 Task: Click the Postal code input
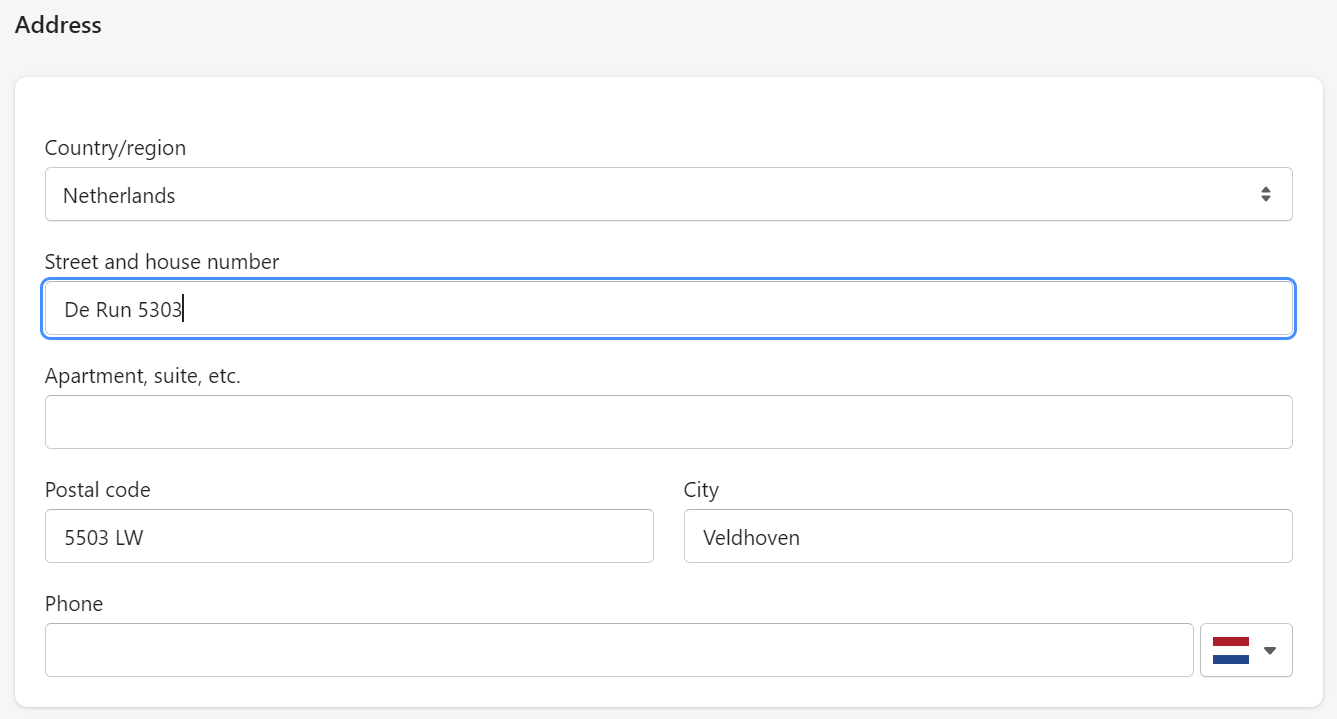pos(349,536)
